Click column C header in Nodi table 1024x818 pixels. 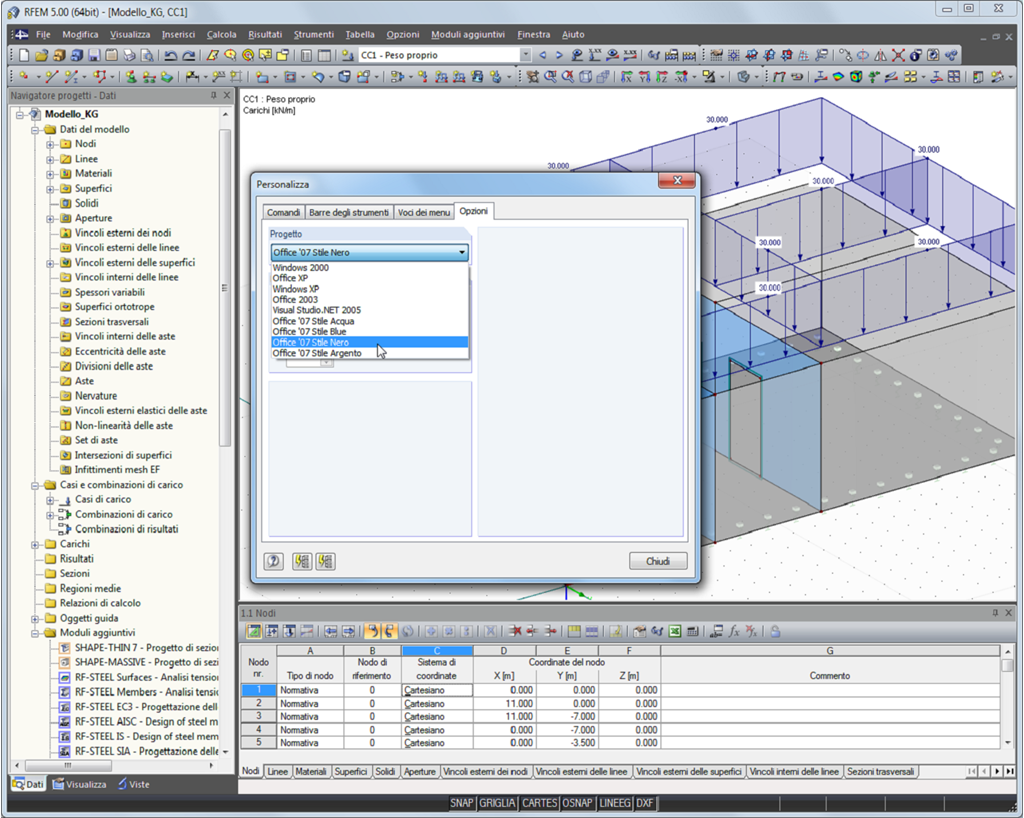pyautogui.click(x=437, y=651)
